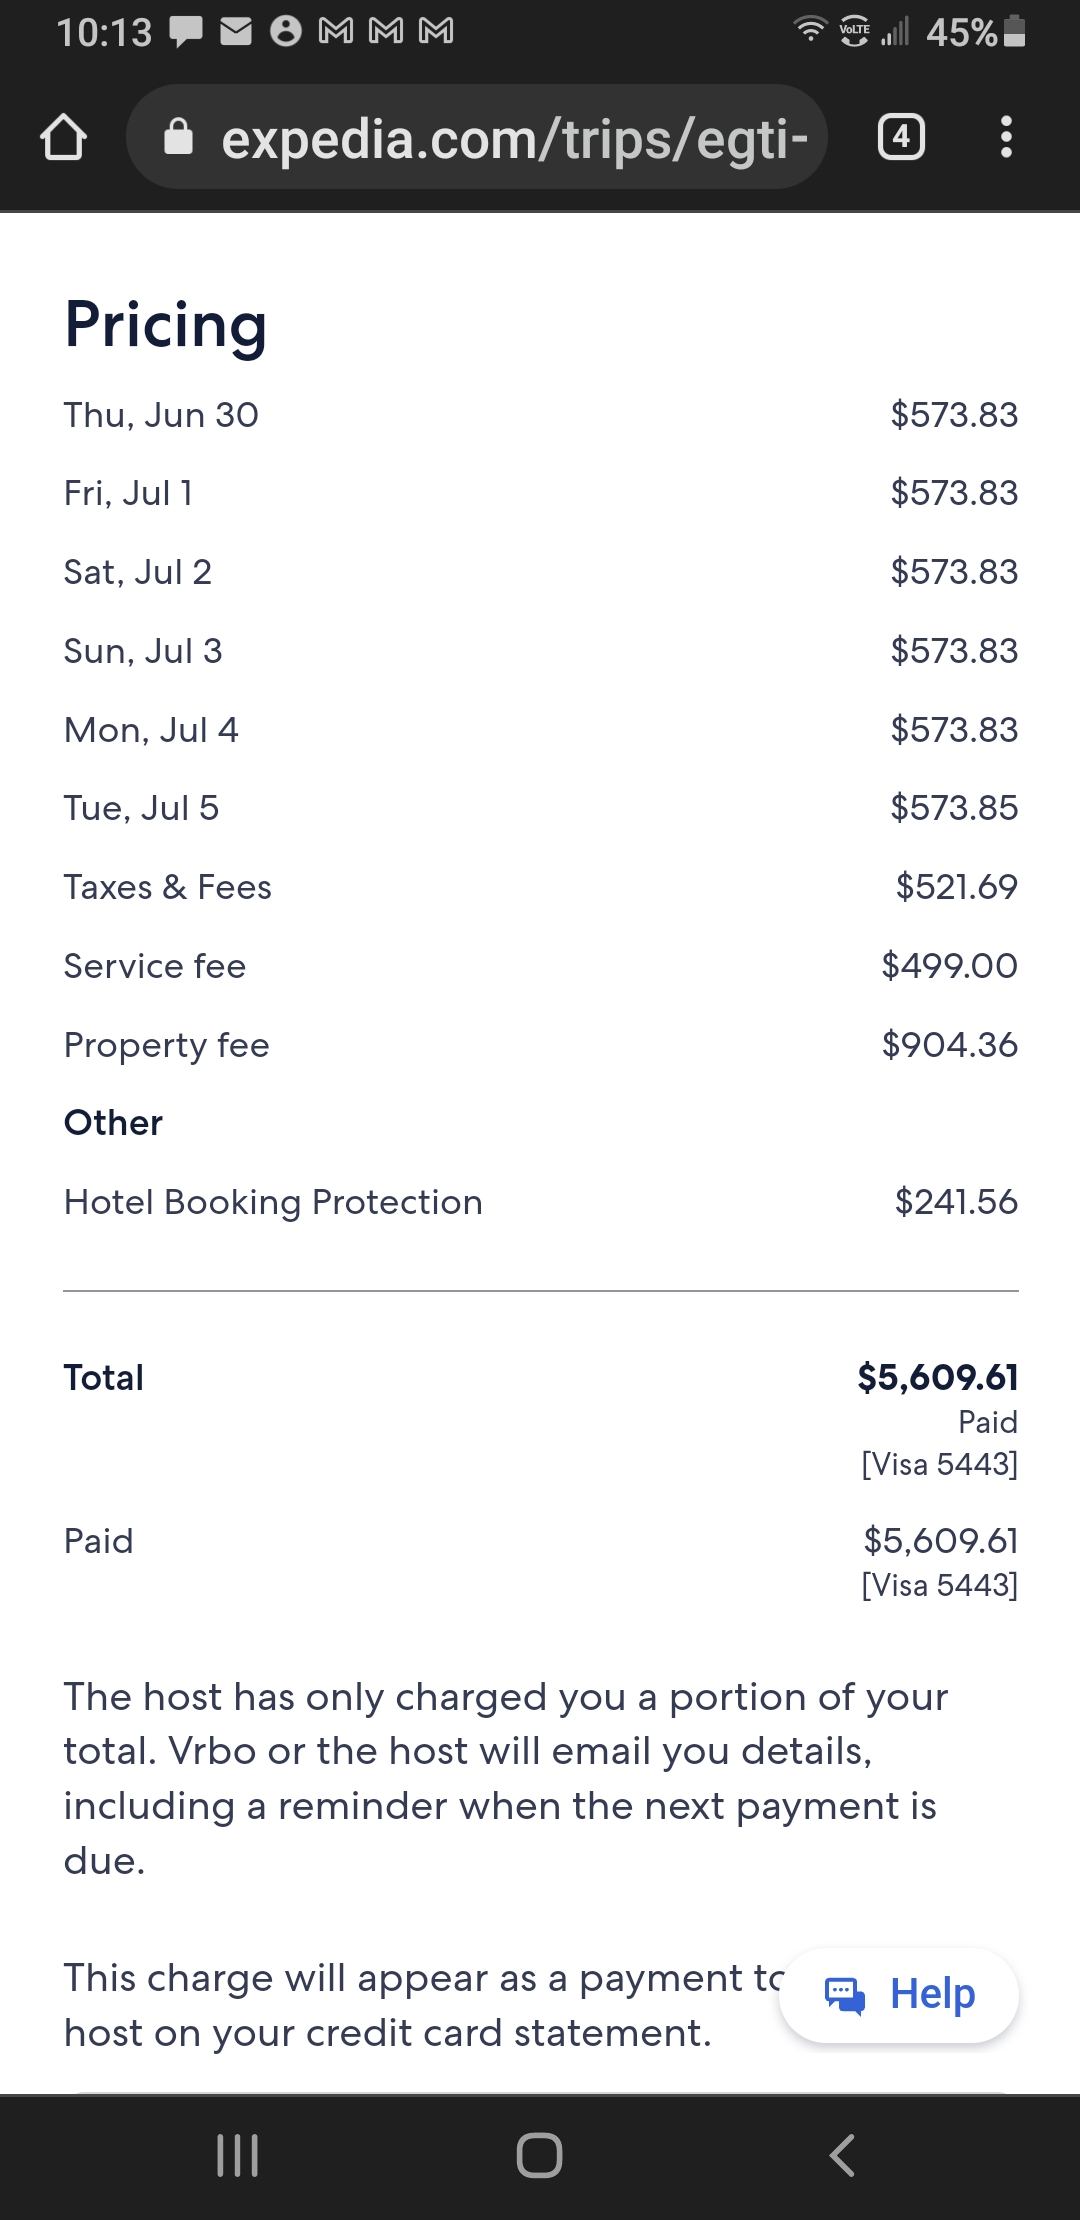Tap the Total amount $5,609.61

[x=937, y=1378]
